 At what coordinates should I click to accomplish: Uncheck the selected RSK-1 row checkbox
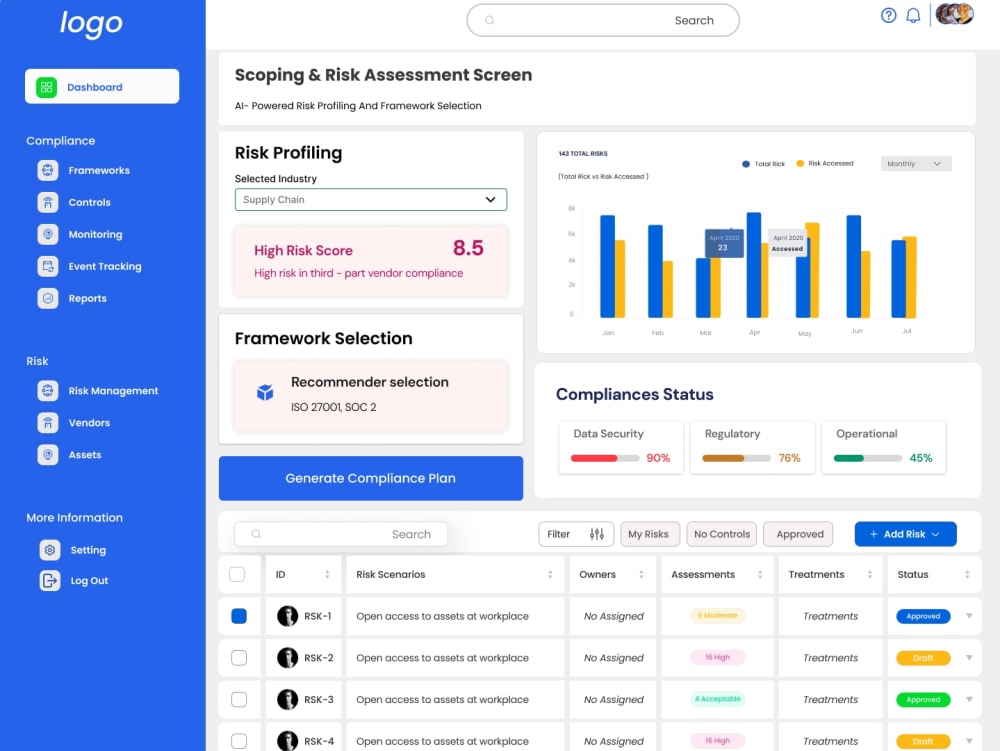pos(239,615)
